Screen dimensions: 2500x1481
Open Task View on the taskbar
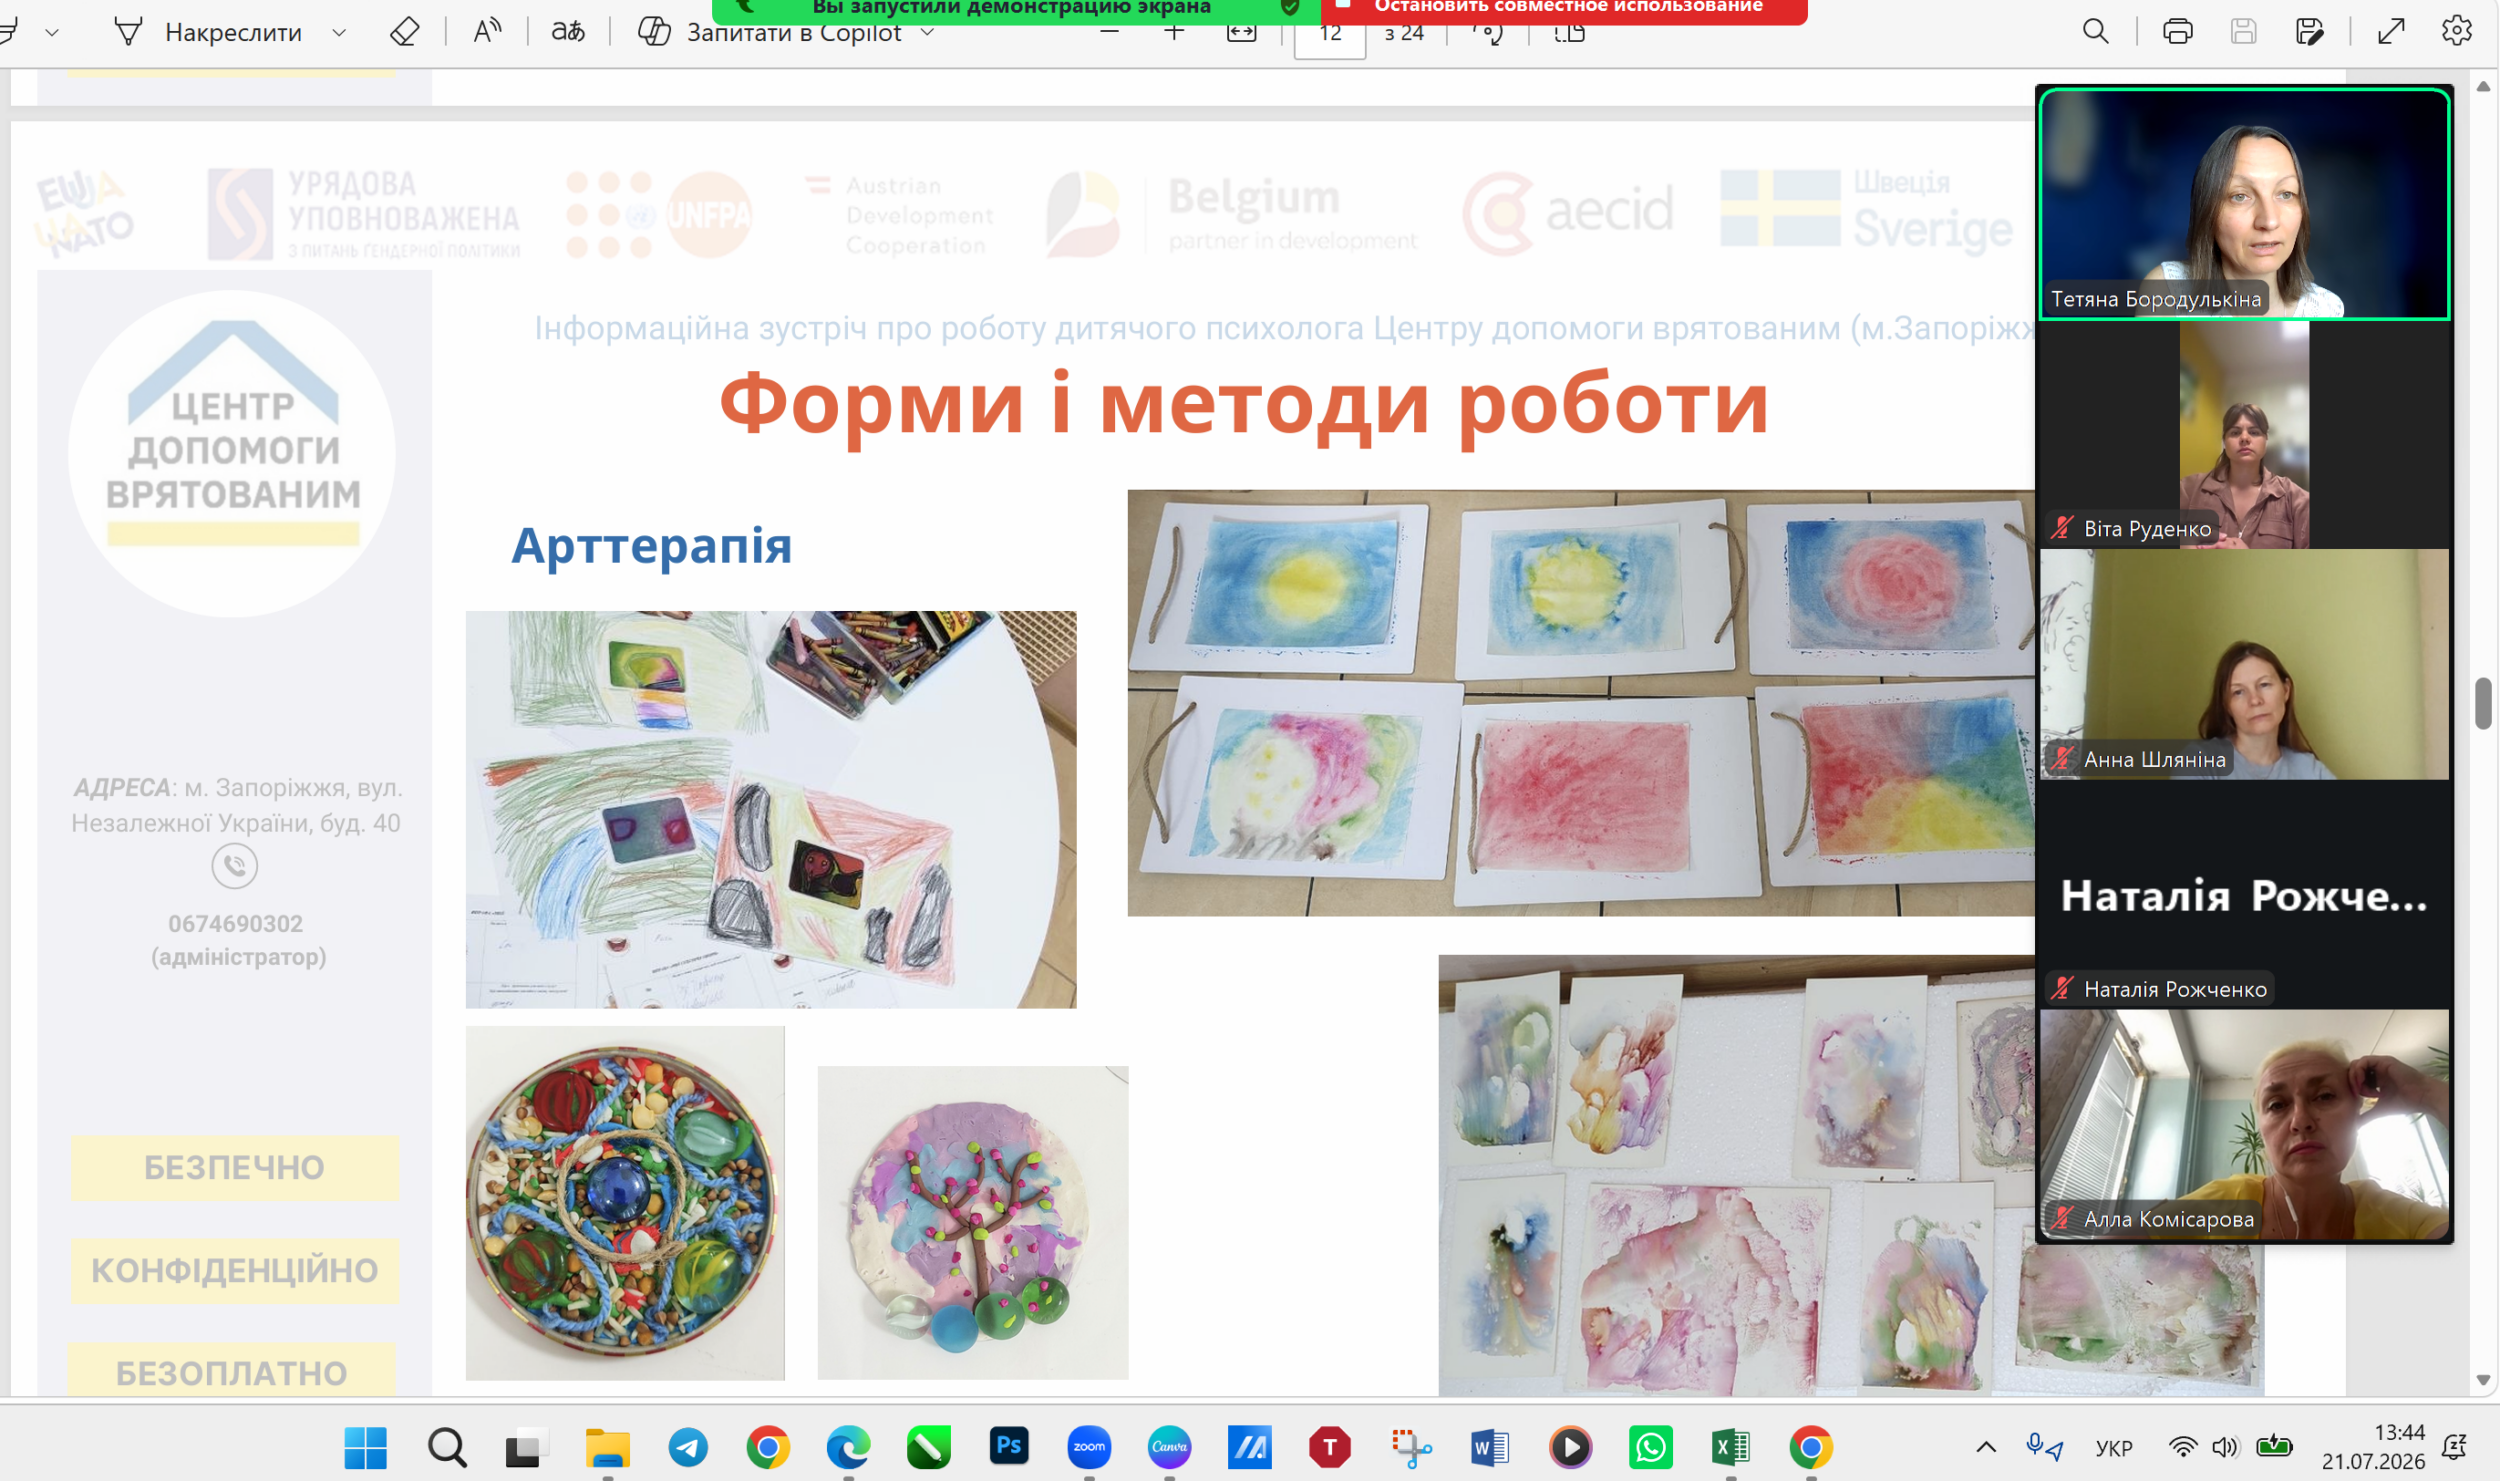[x=526, y=1447]
